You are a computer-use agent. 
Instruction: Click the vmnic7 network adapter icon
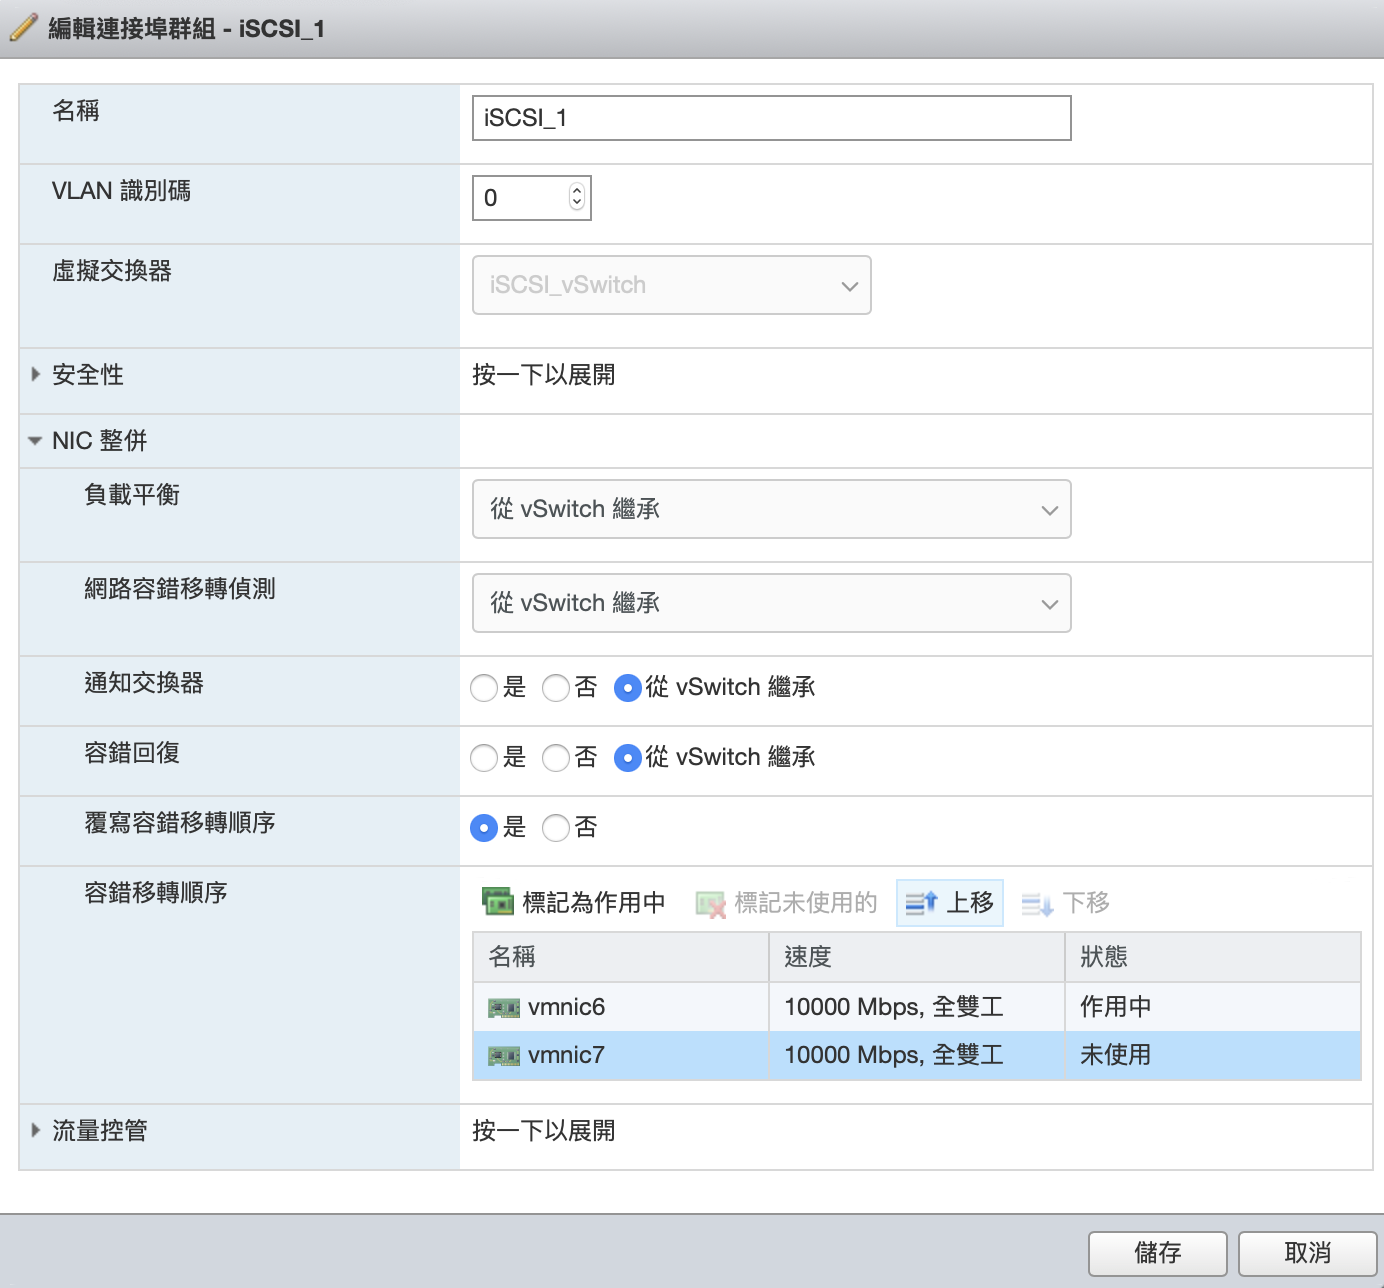coord(504,1056)
